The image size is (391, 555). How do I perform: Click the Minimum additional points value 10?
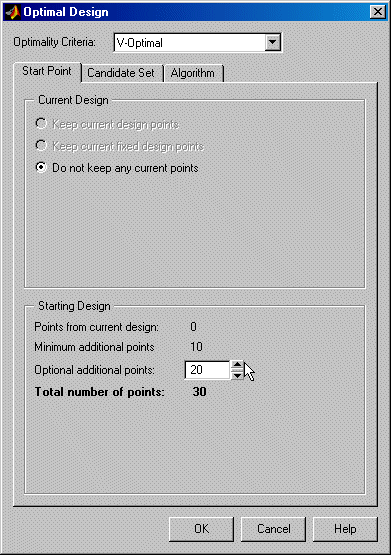(196, 347)
